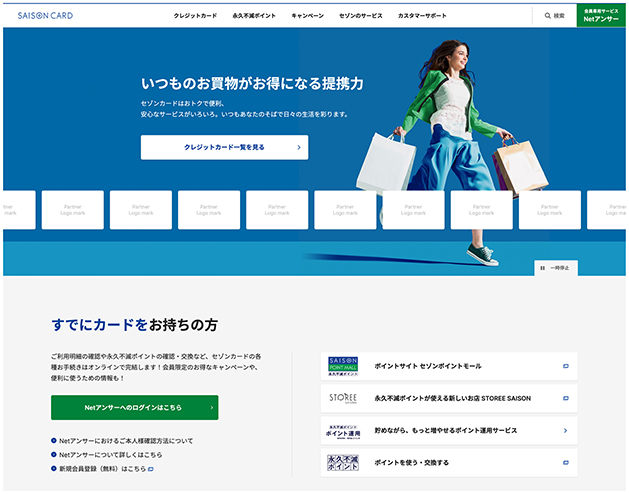Click the いつものお買物がお得になる提携力 headline
The height and width of the screenshot is (494, 629).
(x=252, y=83)
